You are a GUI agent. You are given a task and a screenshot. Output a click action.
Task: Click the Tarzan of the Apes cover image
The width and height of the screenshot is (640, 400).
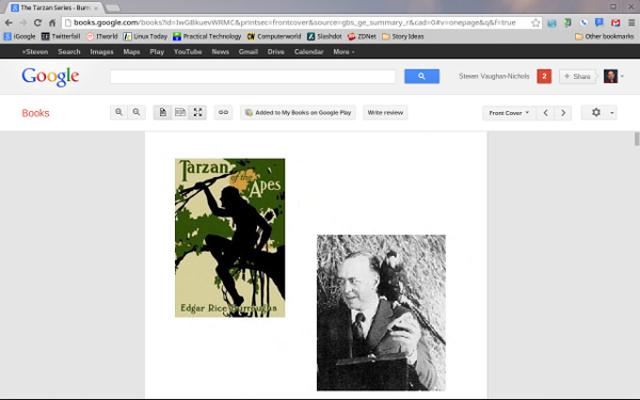230,238
